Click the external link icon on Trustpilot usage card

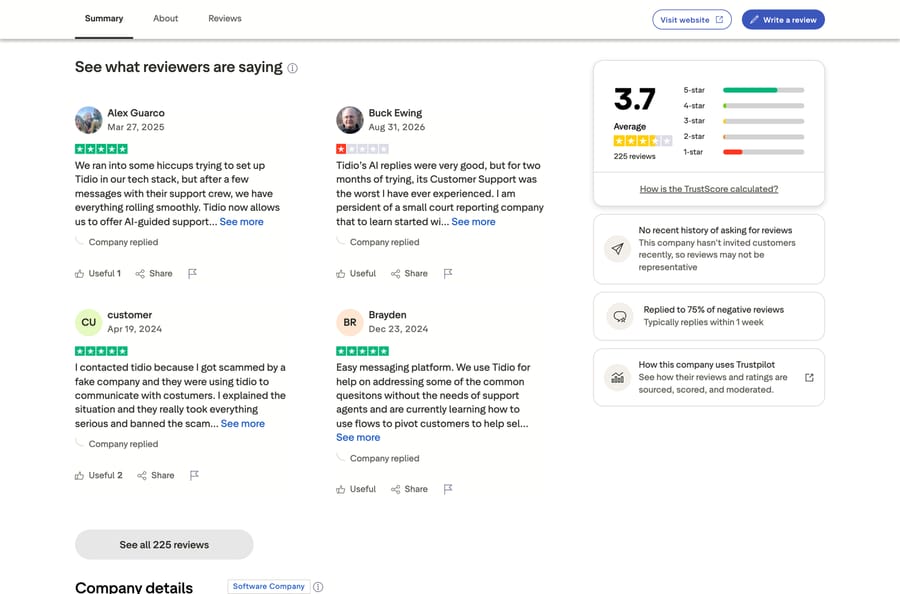click(x=809, y=378)
